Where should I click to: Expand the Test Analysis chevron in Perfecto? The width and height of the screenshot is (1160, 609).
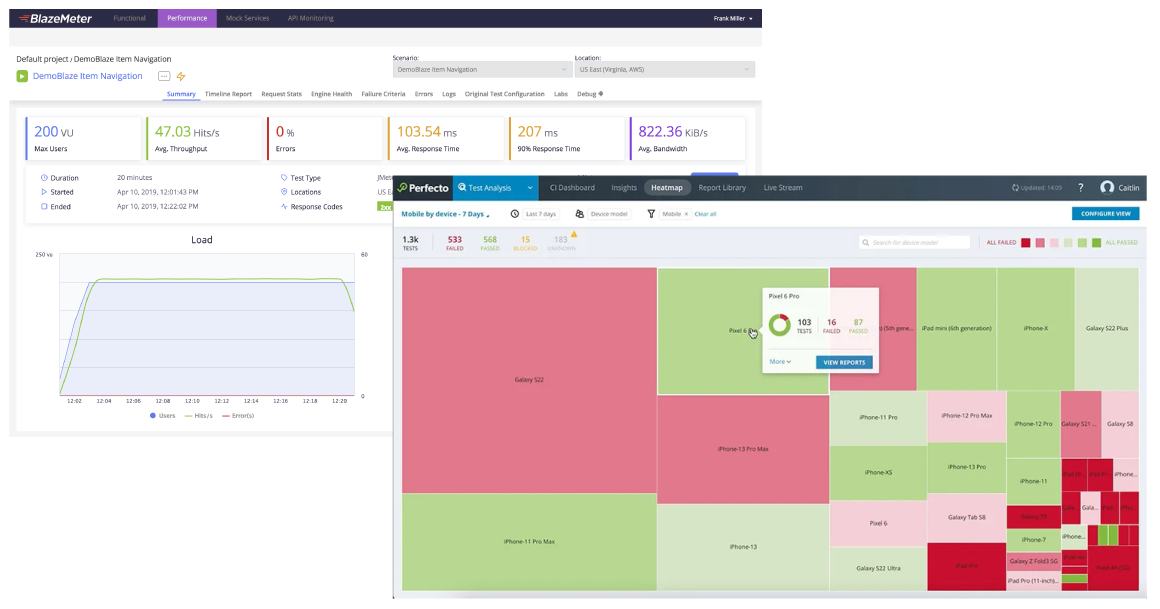pyautogui.click(x=530, y=188)
